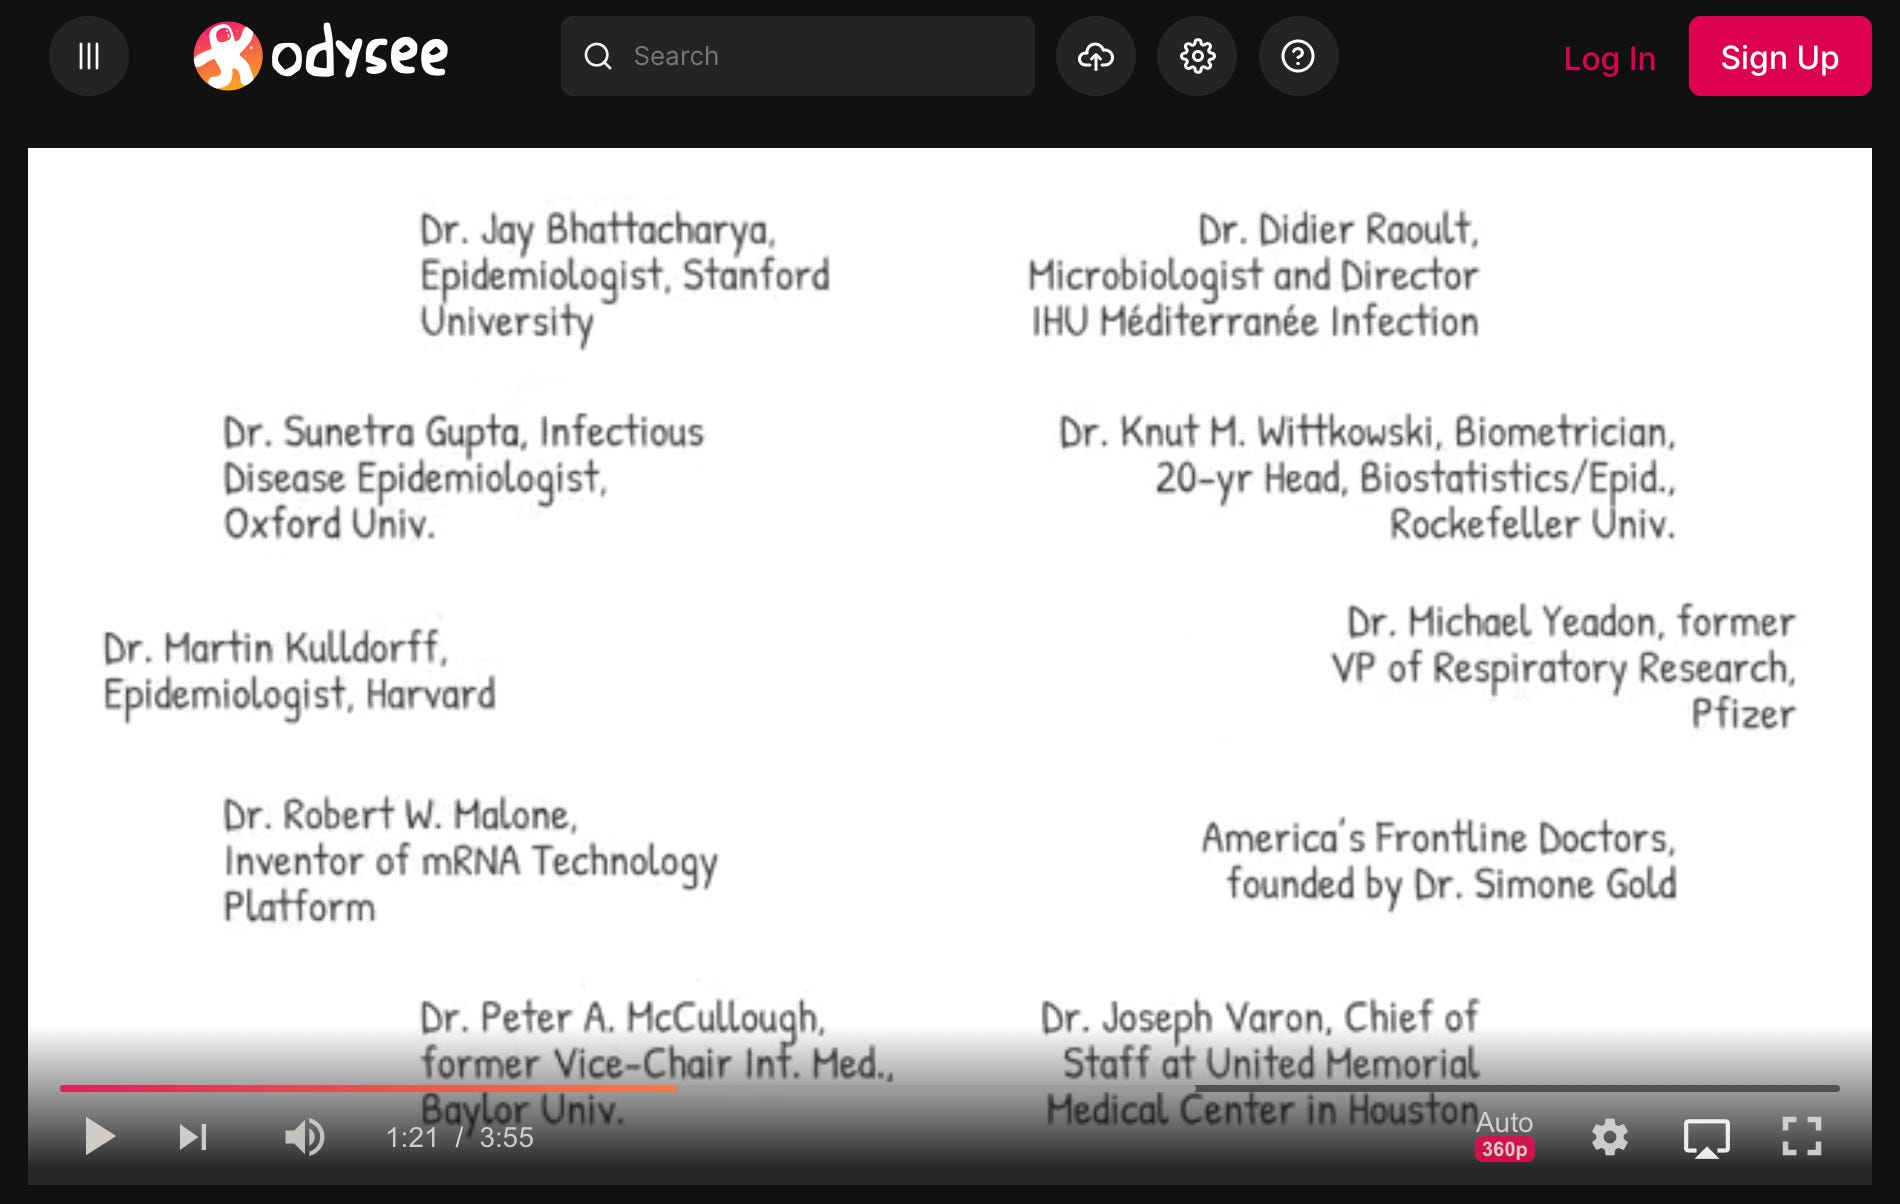1900x1204 pixels.
Task: Open the help question mark icon
Action: click(x=1298, y=56)
